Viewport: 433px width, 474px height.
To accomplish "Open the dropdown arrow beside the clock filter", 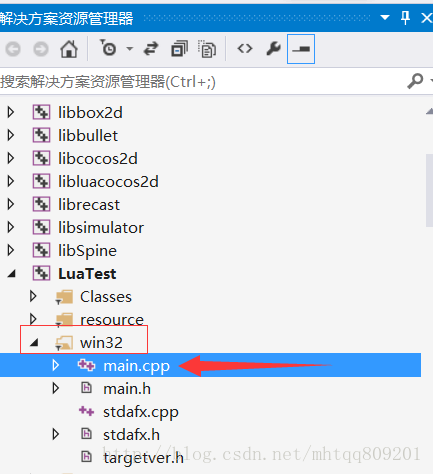I will [130, 49].
